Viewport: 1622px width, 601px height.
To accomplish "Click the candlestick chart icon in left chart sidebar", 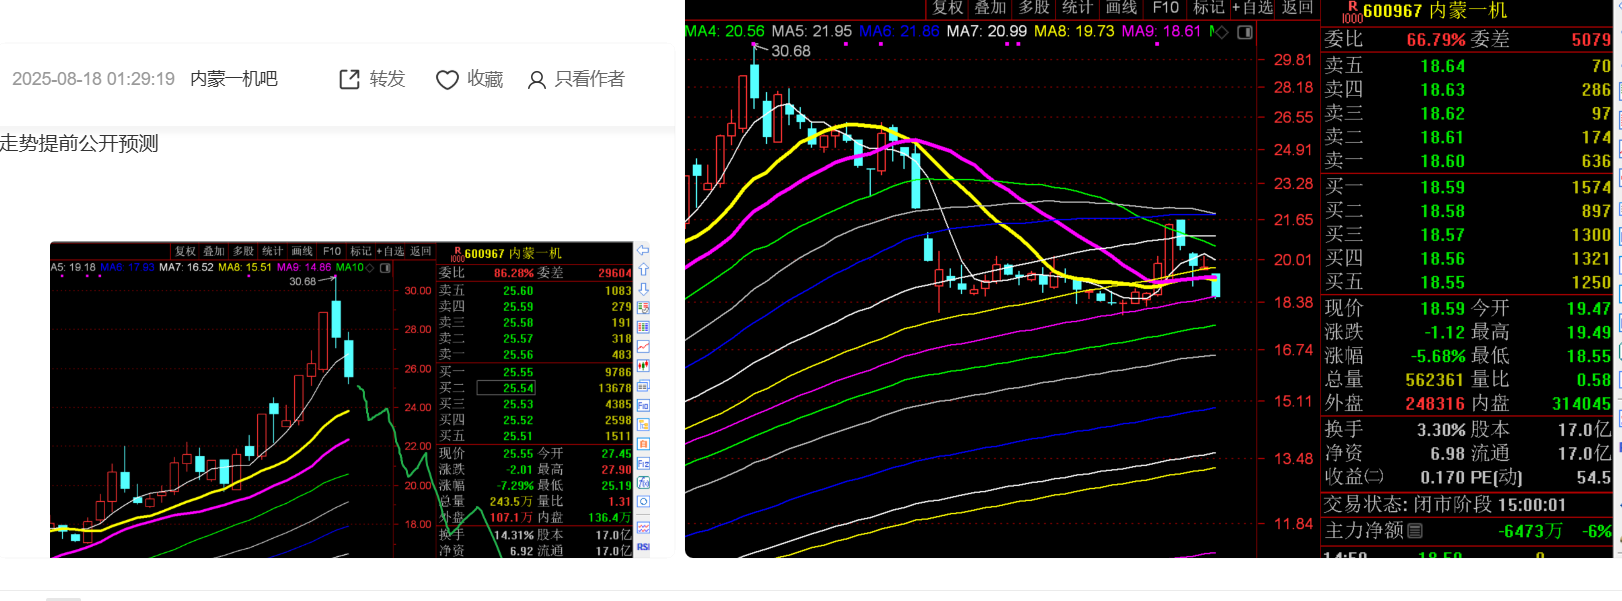I will point(643,366).
